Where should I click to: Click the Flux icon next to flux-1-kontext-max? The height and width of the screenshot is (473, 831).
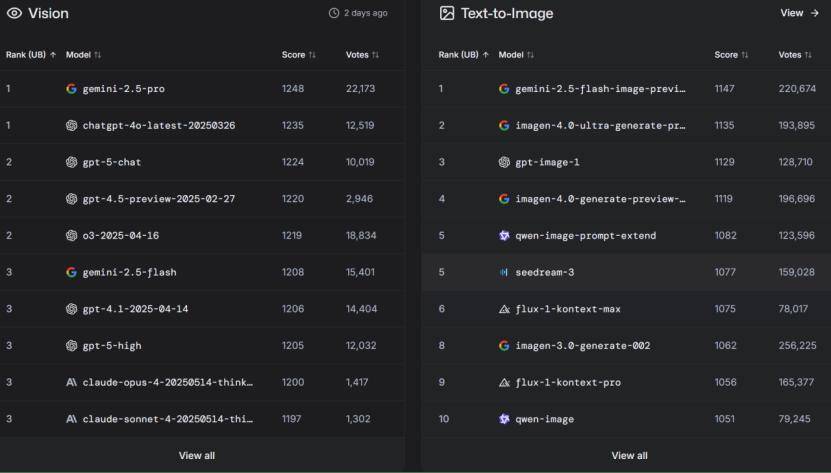(504, 309)
